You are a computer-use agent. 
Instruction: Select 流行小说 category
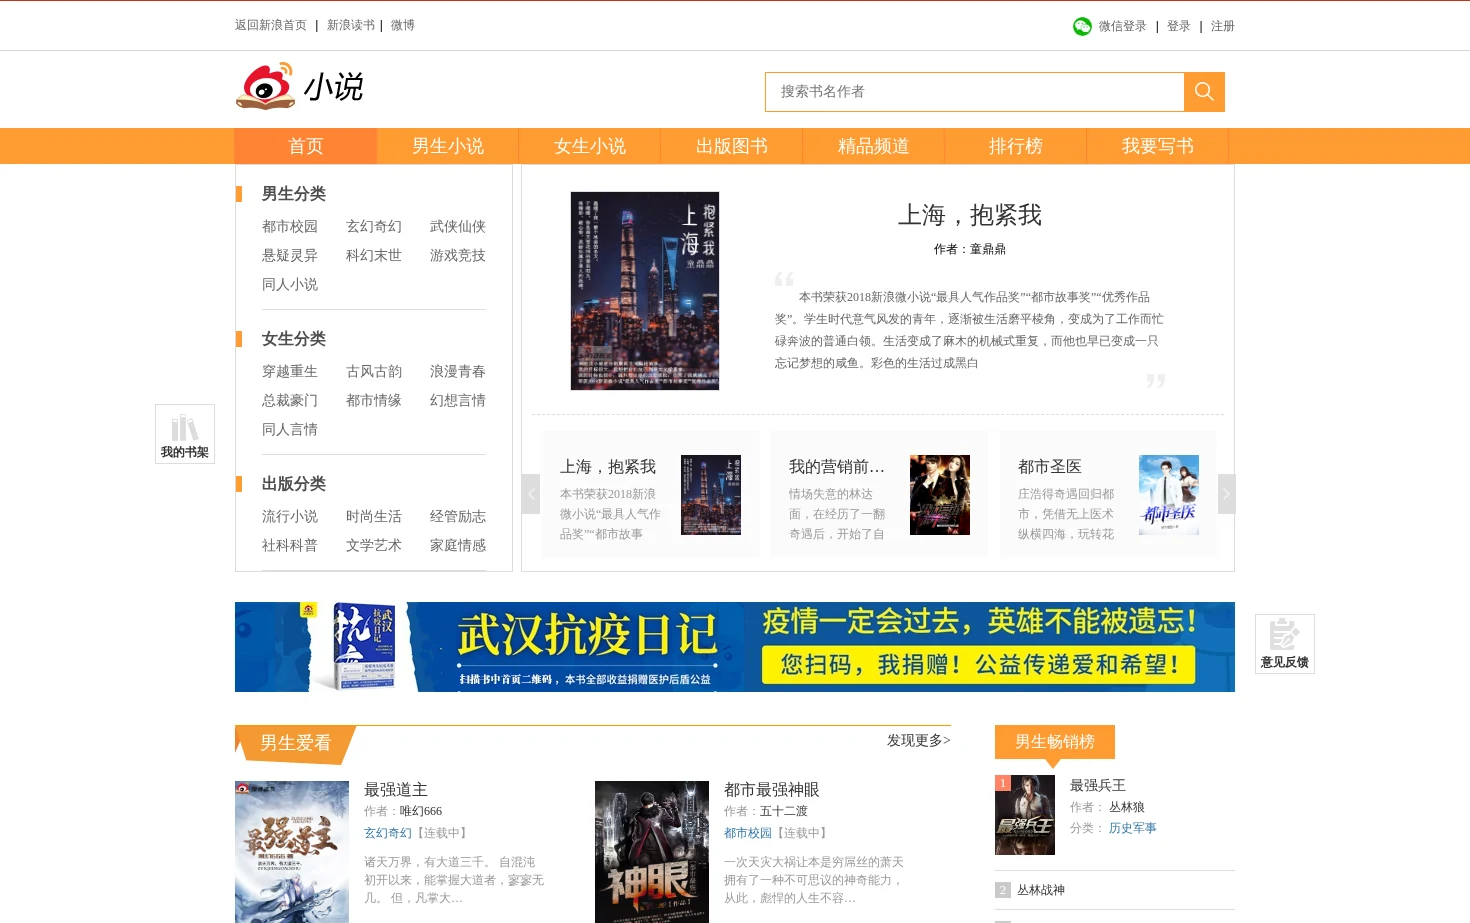pyautogui.click(x=290, y=517)
